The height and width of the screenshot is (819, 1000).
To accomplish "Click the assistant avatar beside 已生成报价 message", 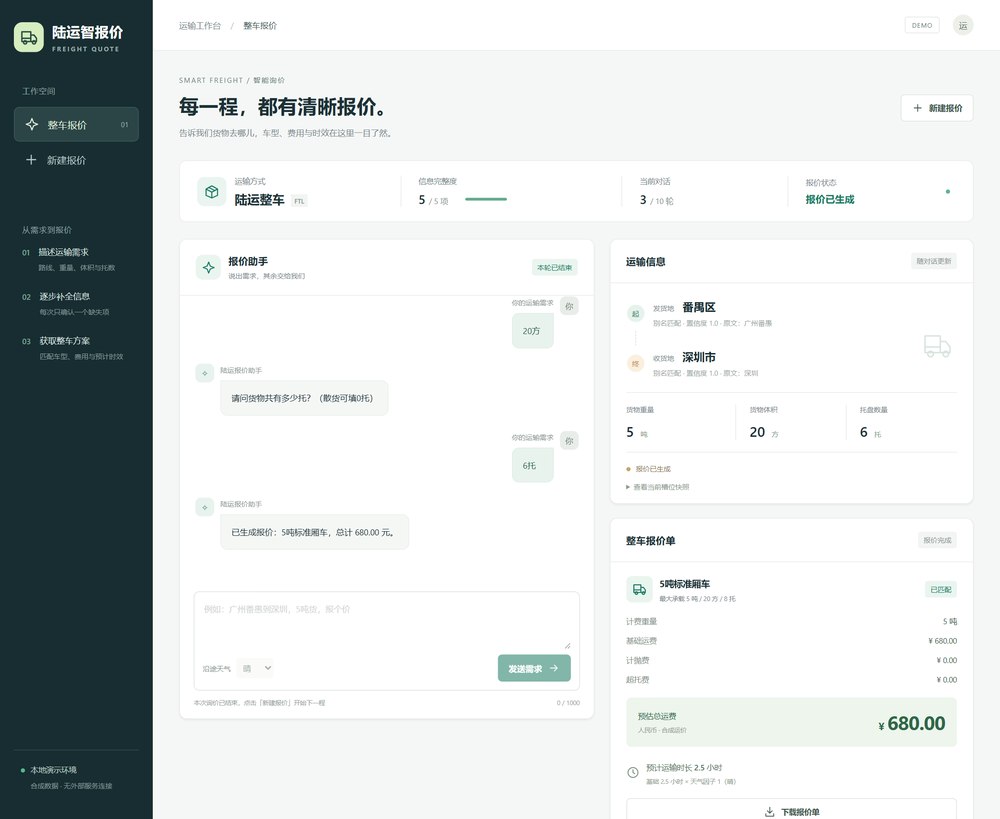I will [205, 507].
